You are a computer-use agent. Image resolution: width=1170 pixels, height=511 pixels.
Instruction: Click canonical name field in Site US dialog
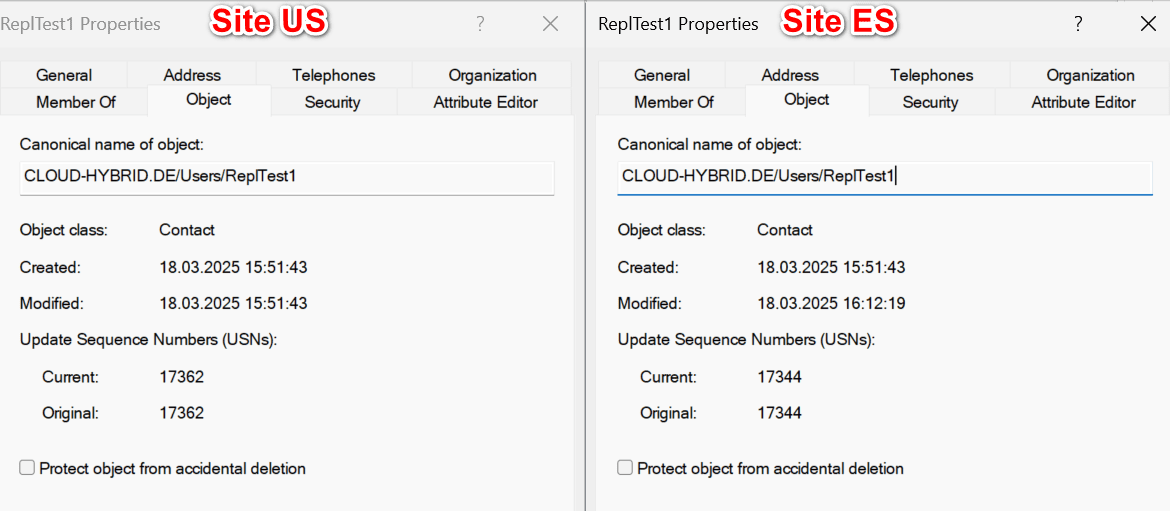pos(286,177)
